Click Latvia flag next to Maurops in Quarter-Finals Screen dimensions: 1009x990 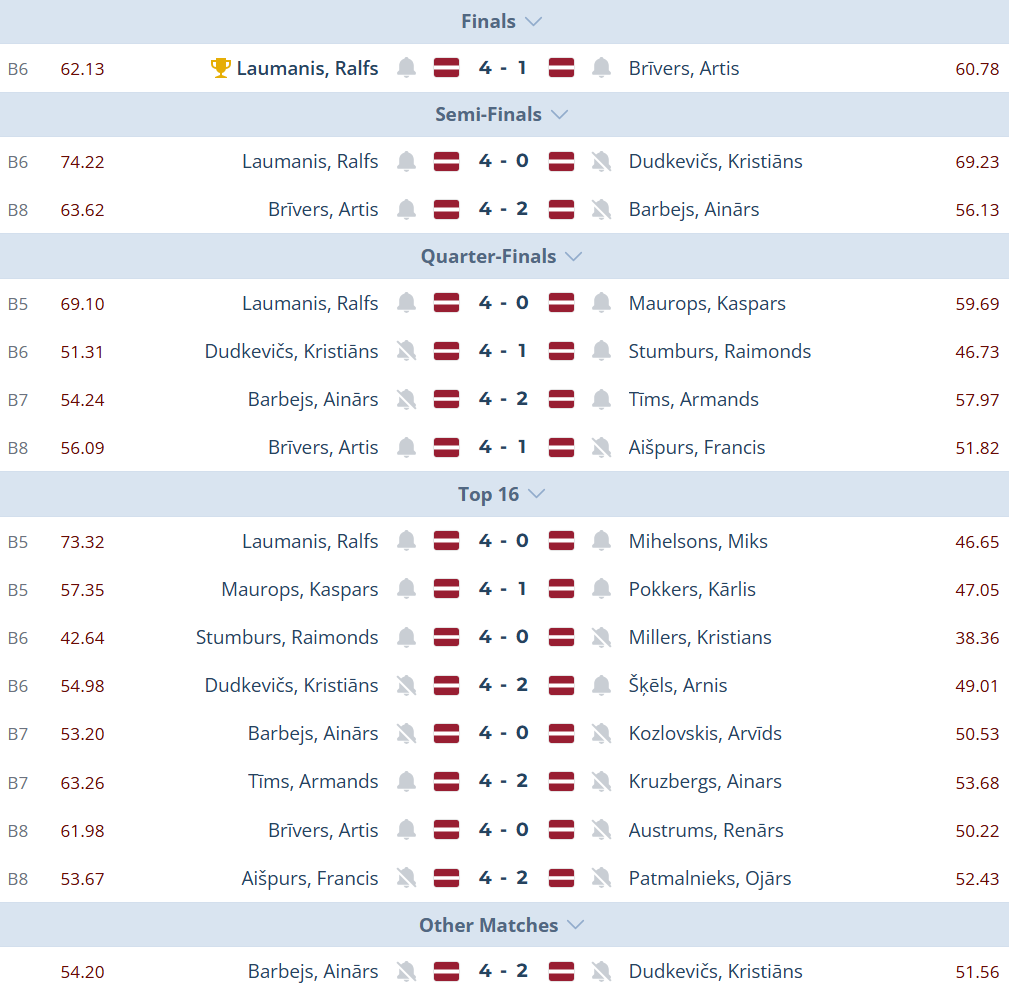561,303
